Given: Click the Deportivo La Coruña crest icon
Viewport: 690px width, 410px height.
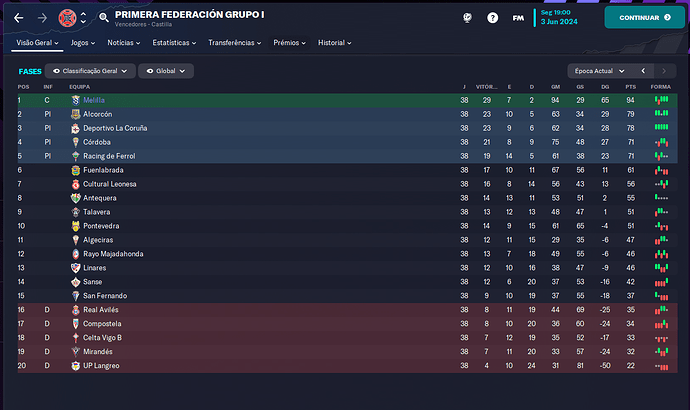Looking at the screenshot, I should 76,128.
